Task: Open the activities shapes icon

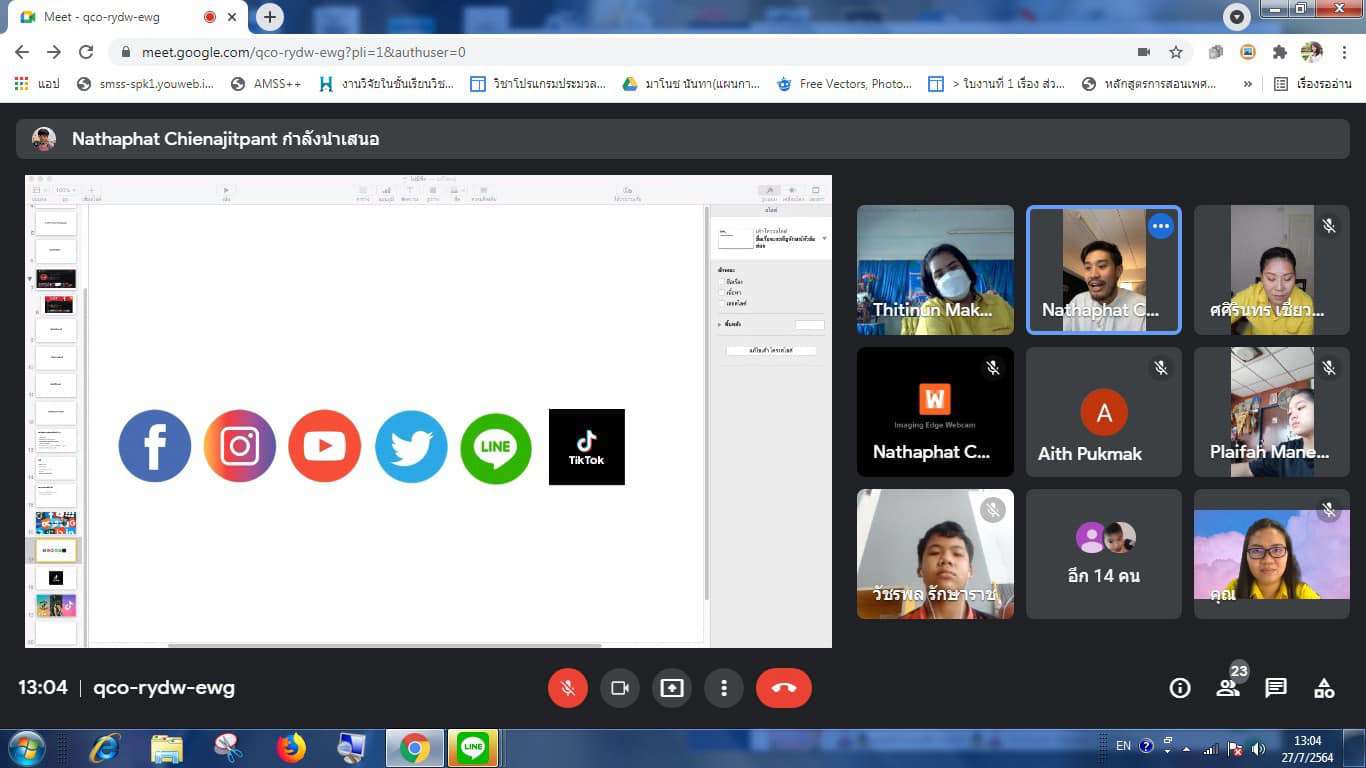Action: coord(1324,688)
